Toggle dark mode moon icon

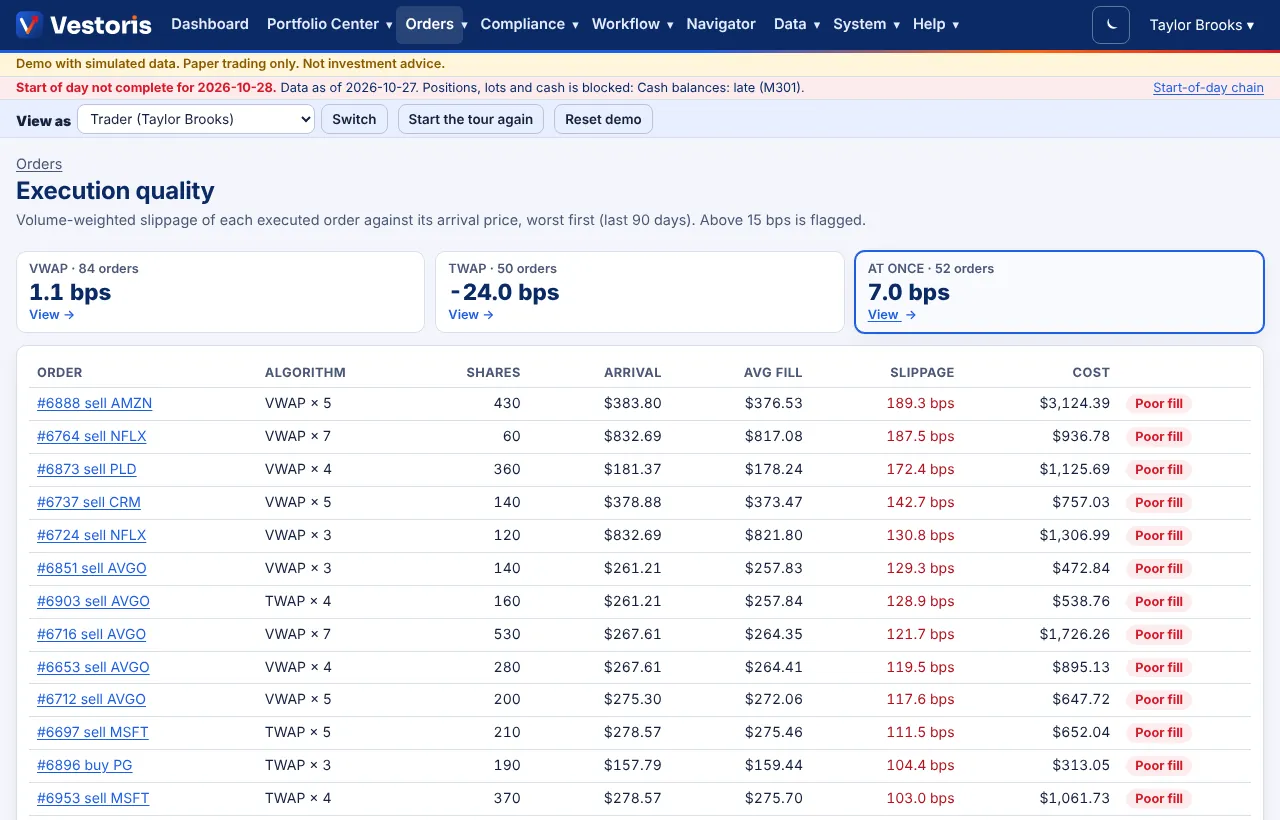(1111, 24)
